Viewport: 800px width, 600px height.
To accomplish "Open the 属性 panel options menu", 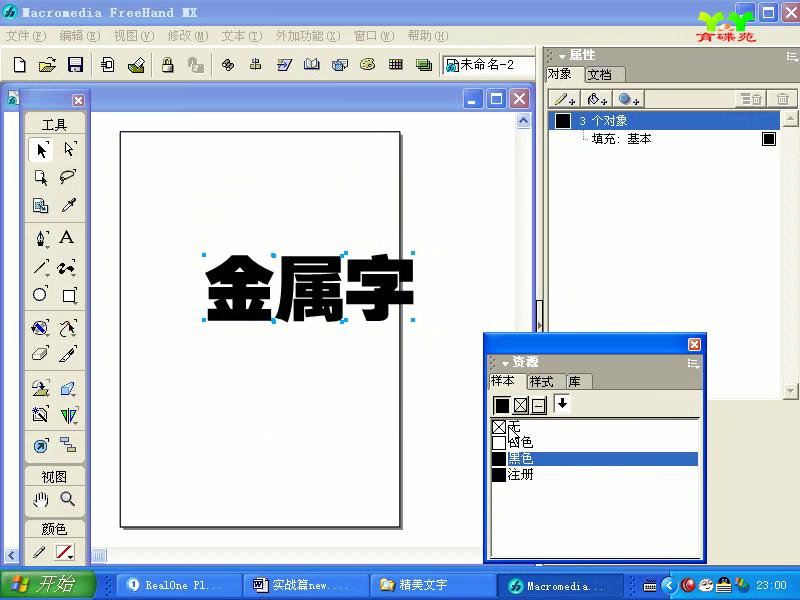I will [x=792, y=56].
